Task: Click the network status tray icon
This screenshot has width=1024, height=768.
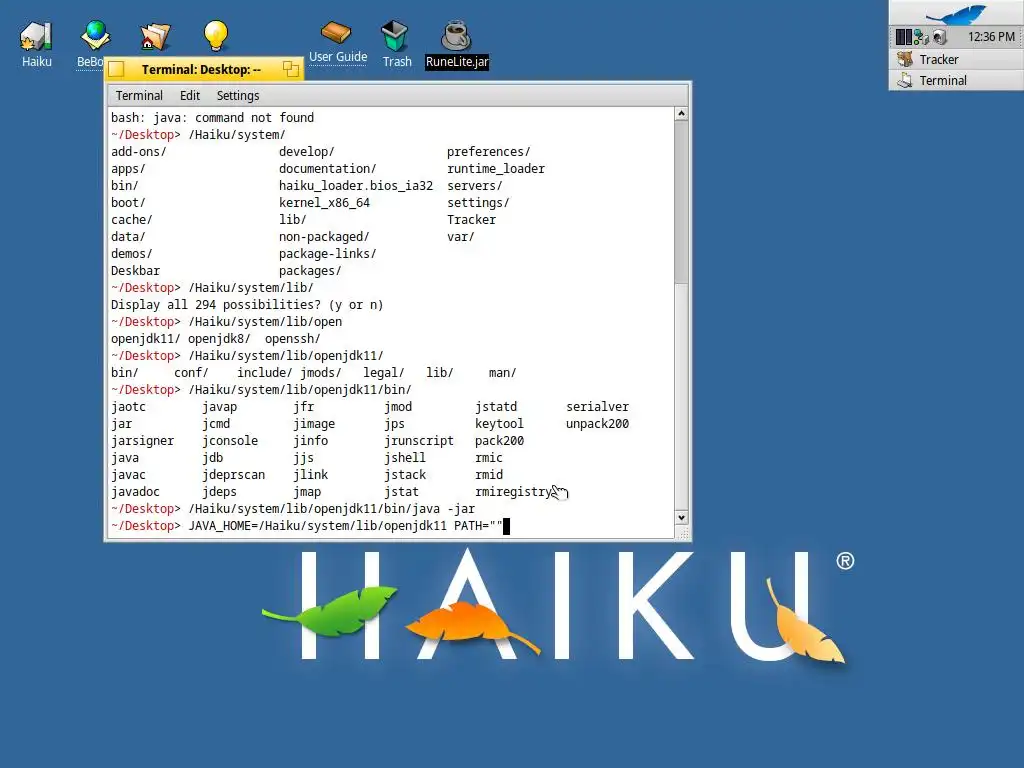Action: coord(921,37)
